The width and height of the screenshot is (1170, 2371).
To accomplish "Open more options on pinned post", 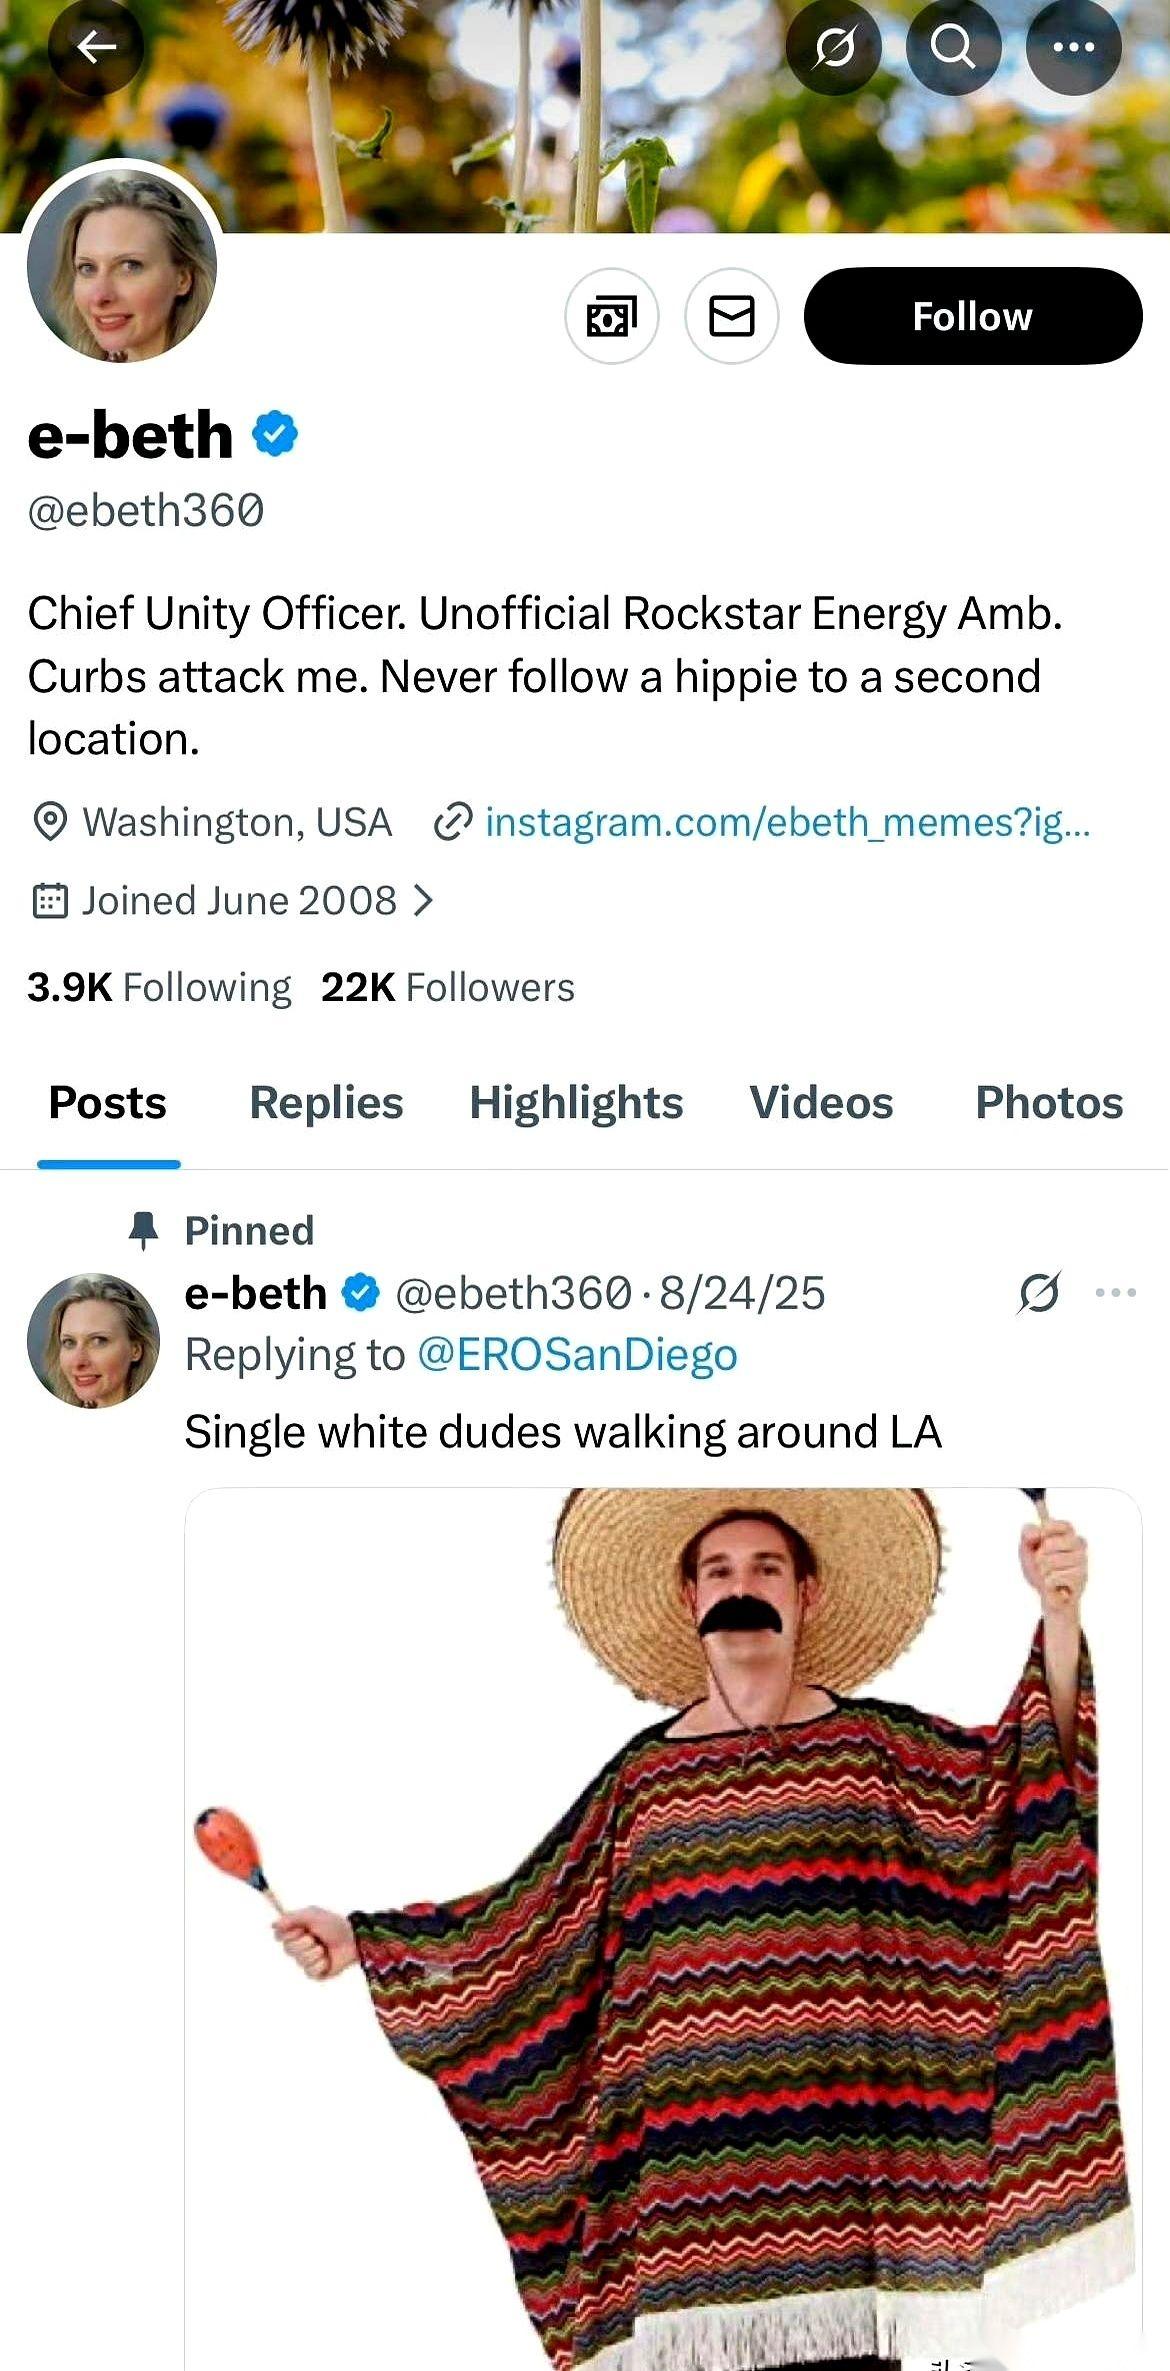I will [1116, 1293].
